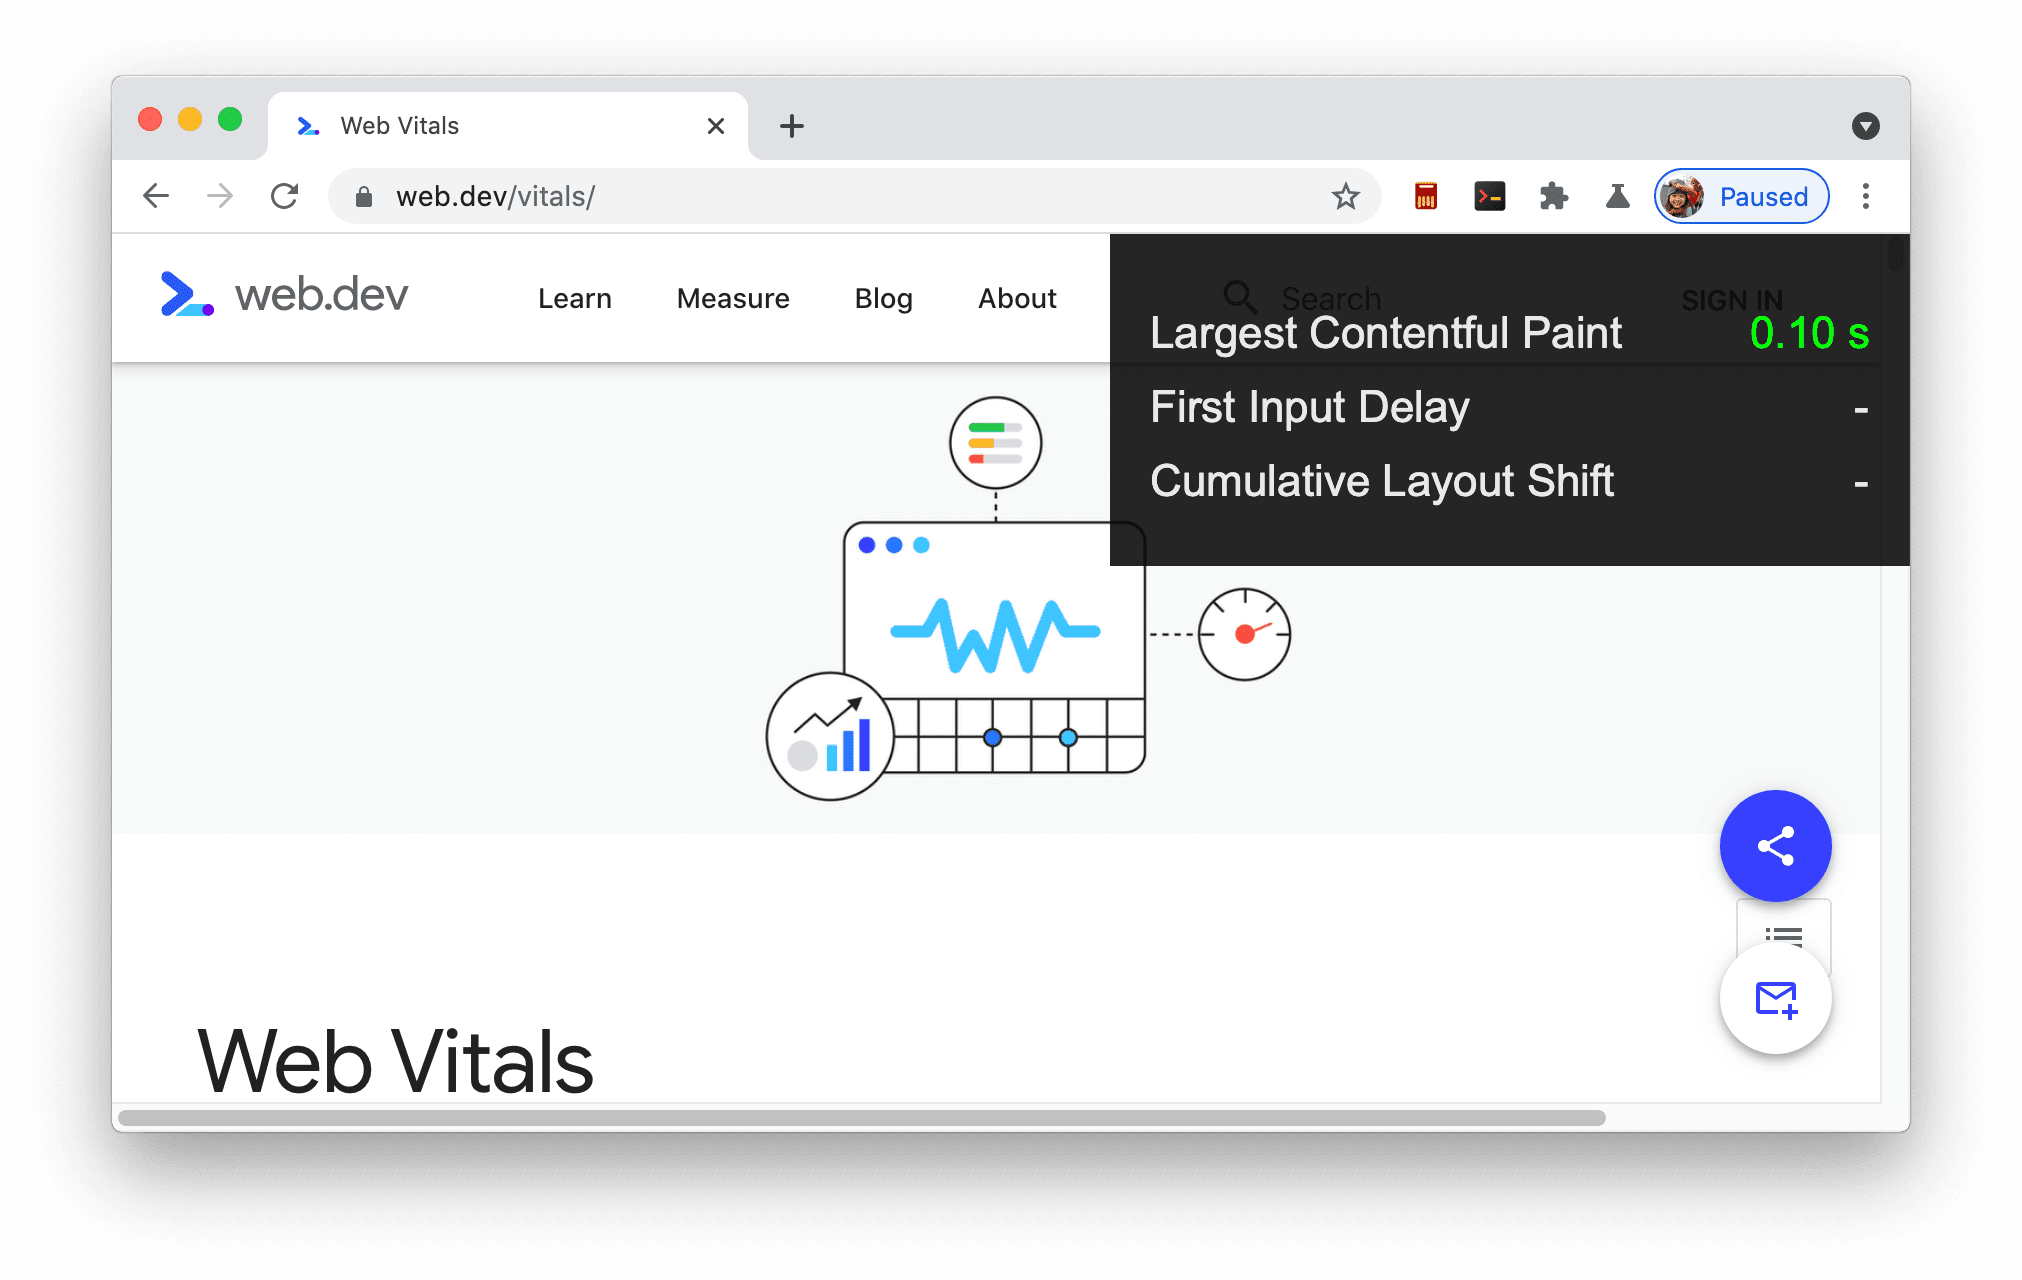Select the Measure navigation menu item

click(732, 296)
